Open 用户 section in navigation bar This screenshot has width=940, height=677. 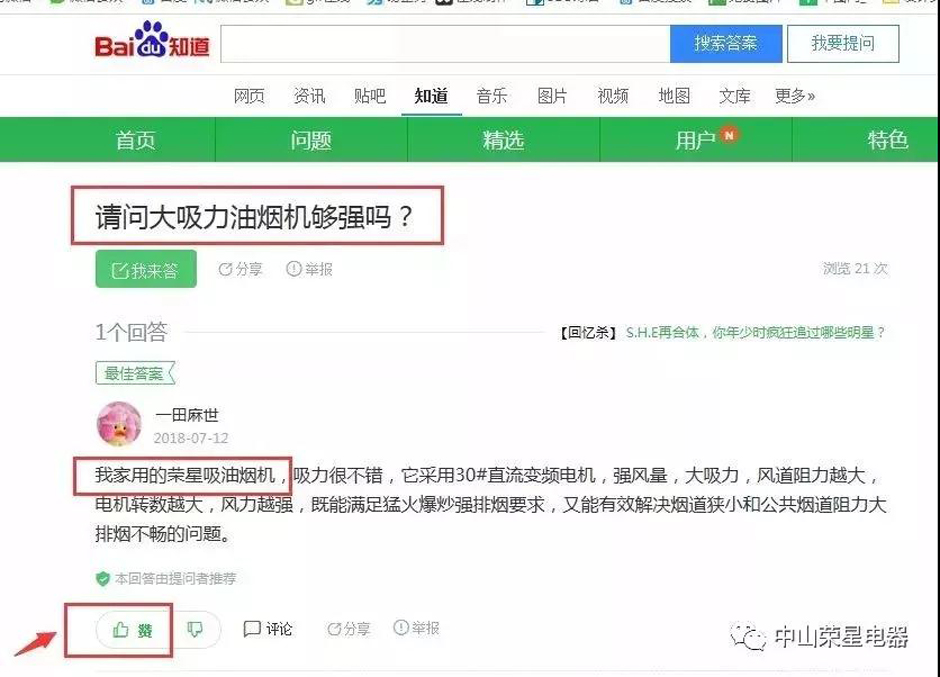pos(696,140)
